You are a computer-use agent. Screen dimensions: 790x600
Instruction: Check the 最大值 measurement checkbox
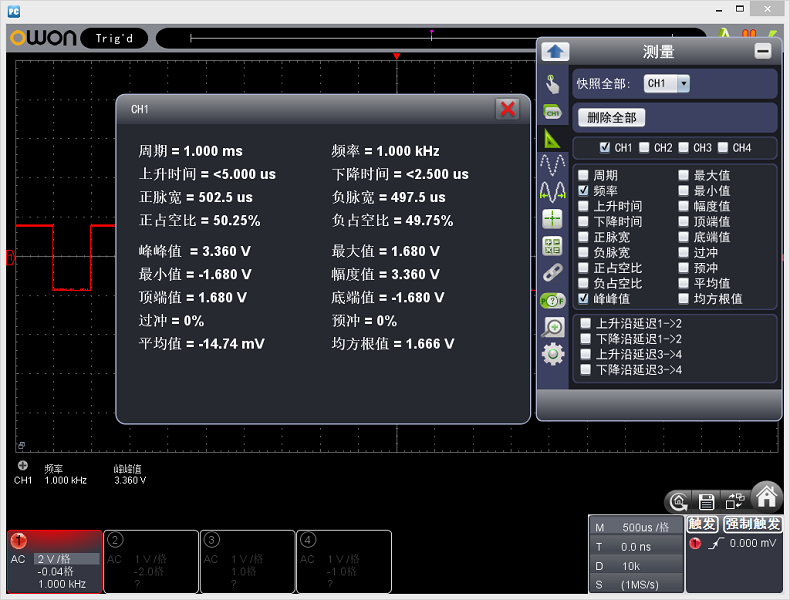[684, 175]
